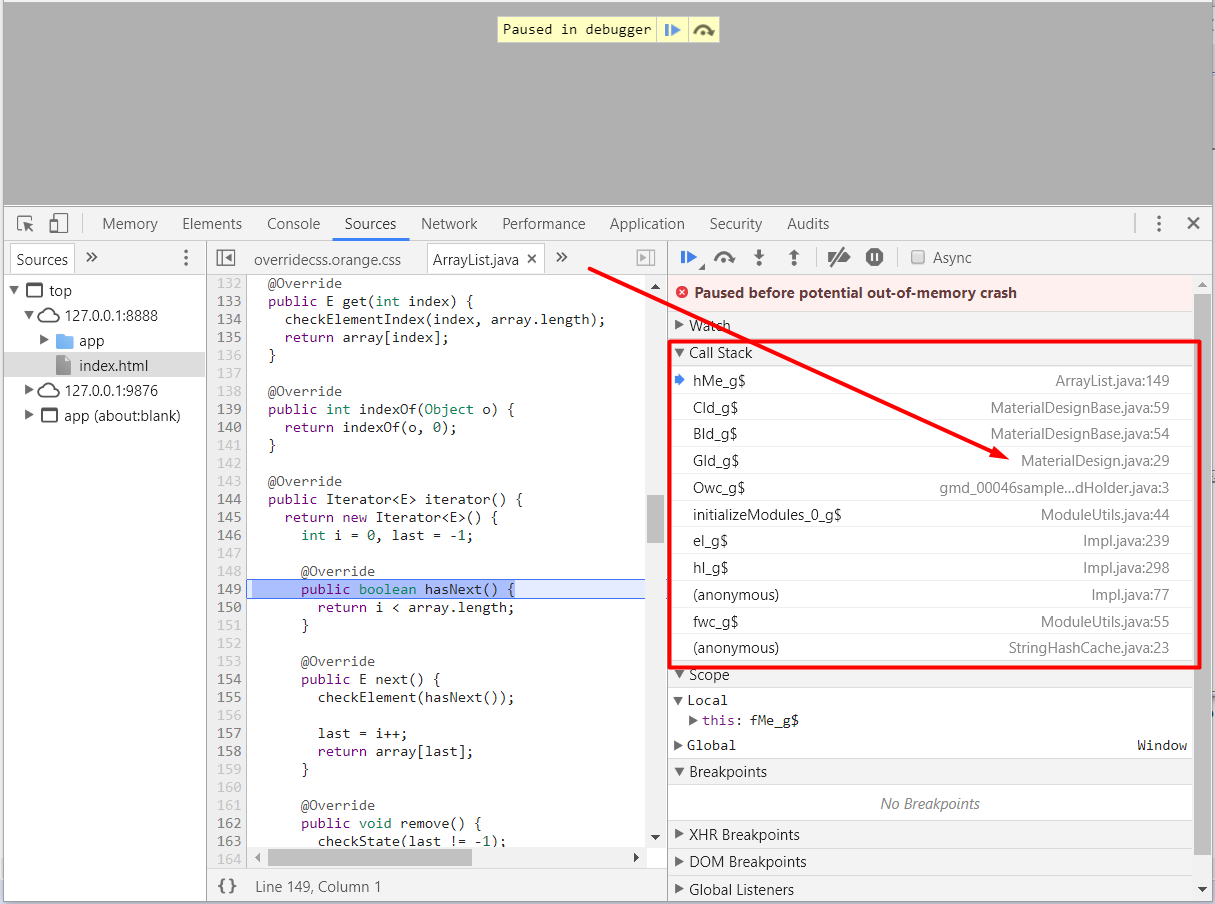Resume script from the Paused in debugger overlay
The image size is (1215, 904).
[673, 30]
